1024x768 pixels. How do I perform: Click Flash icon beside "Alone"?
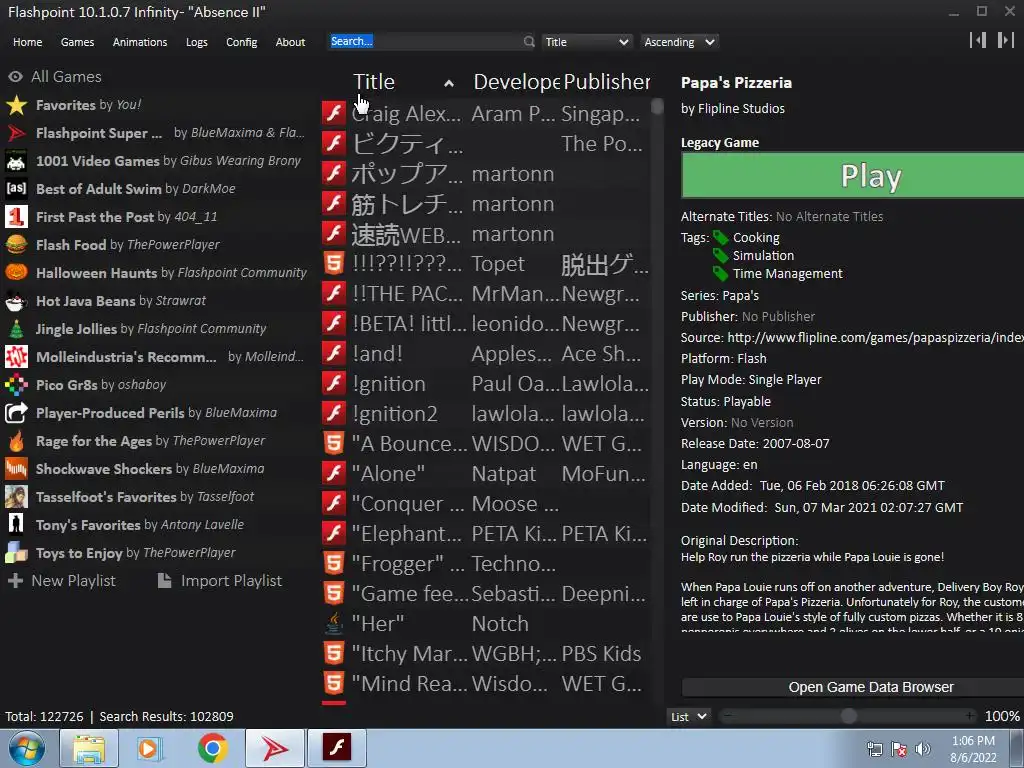[334, 473]
